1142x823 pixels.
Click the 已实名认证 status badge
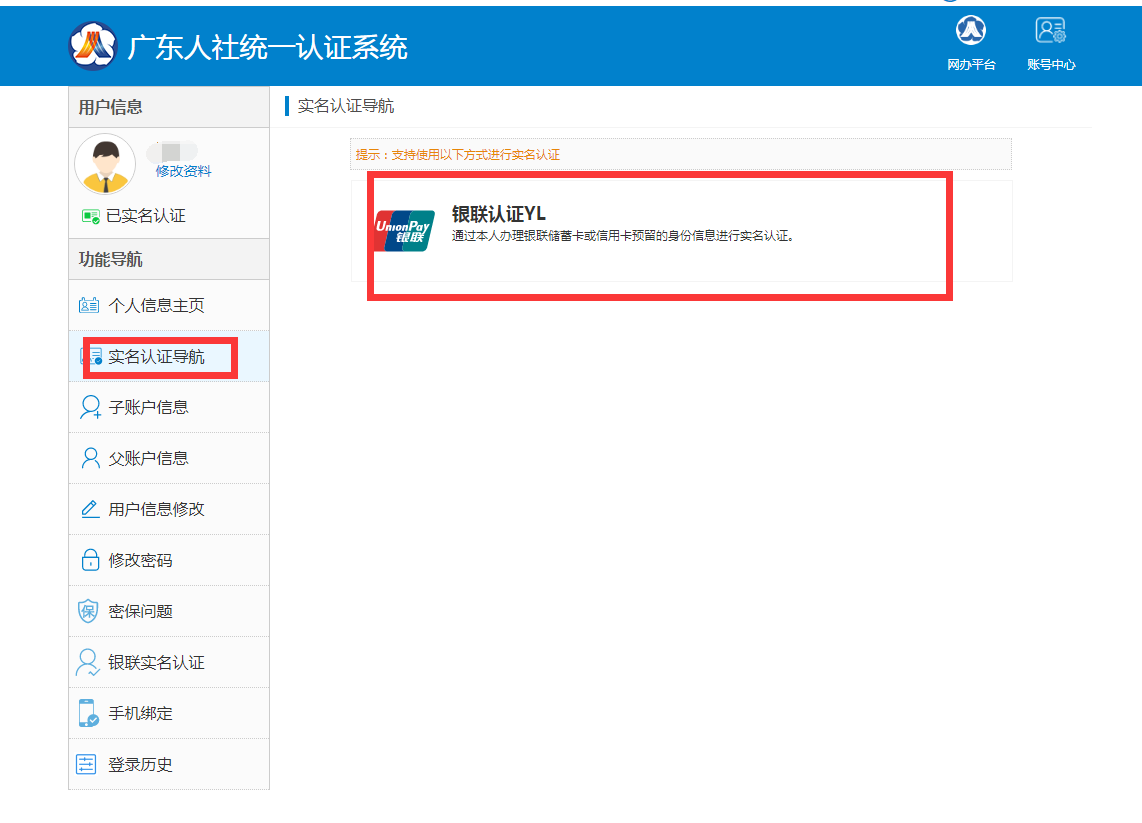pos(134,216)
